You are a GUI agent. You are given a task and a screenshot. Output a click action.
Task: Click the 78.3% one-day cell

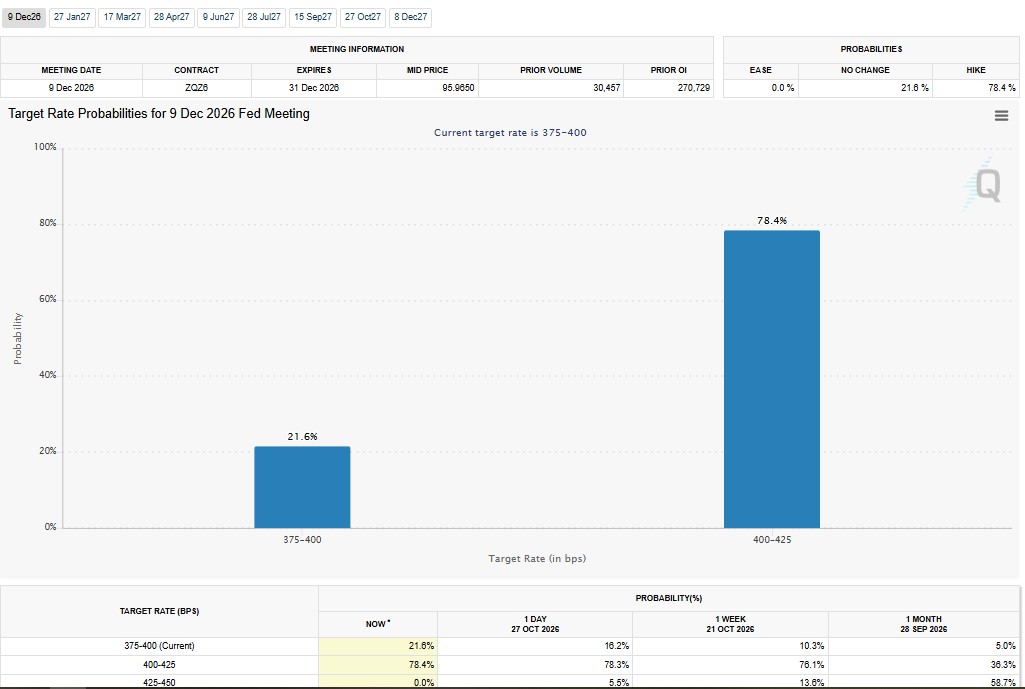click(x=535, y=665)
